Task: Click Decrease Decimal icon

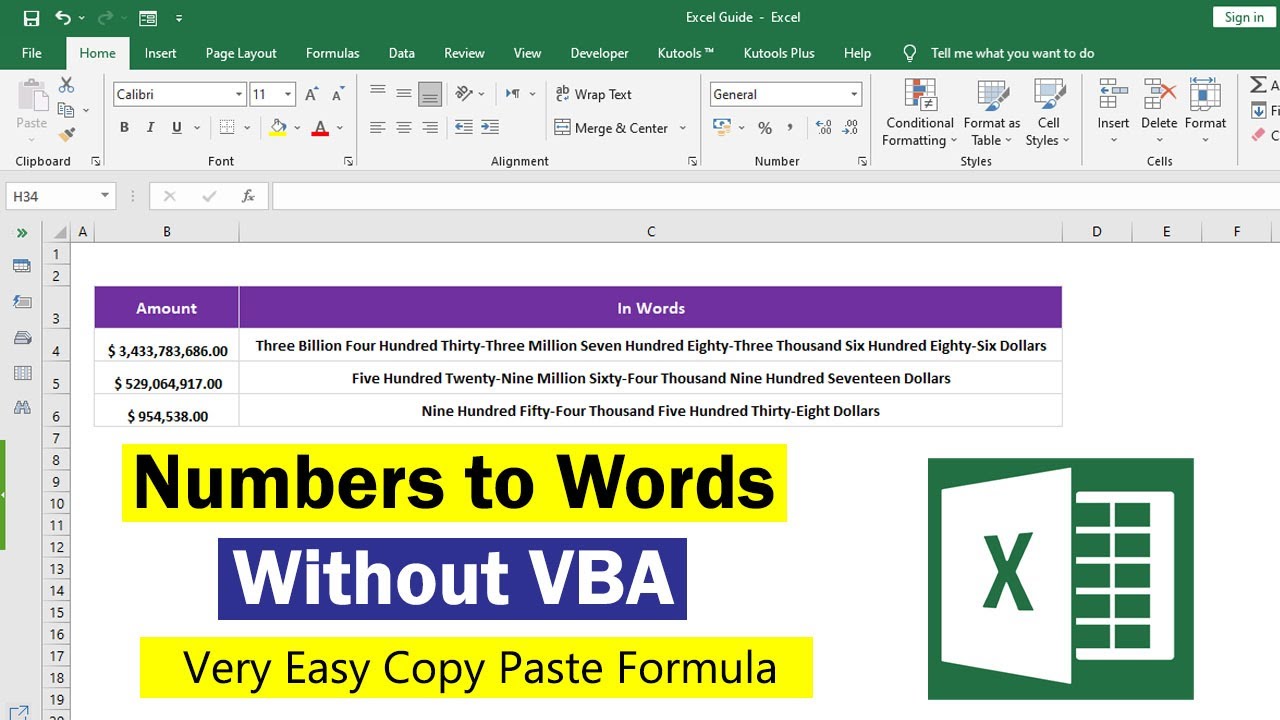Action: [x=850, y=127]
